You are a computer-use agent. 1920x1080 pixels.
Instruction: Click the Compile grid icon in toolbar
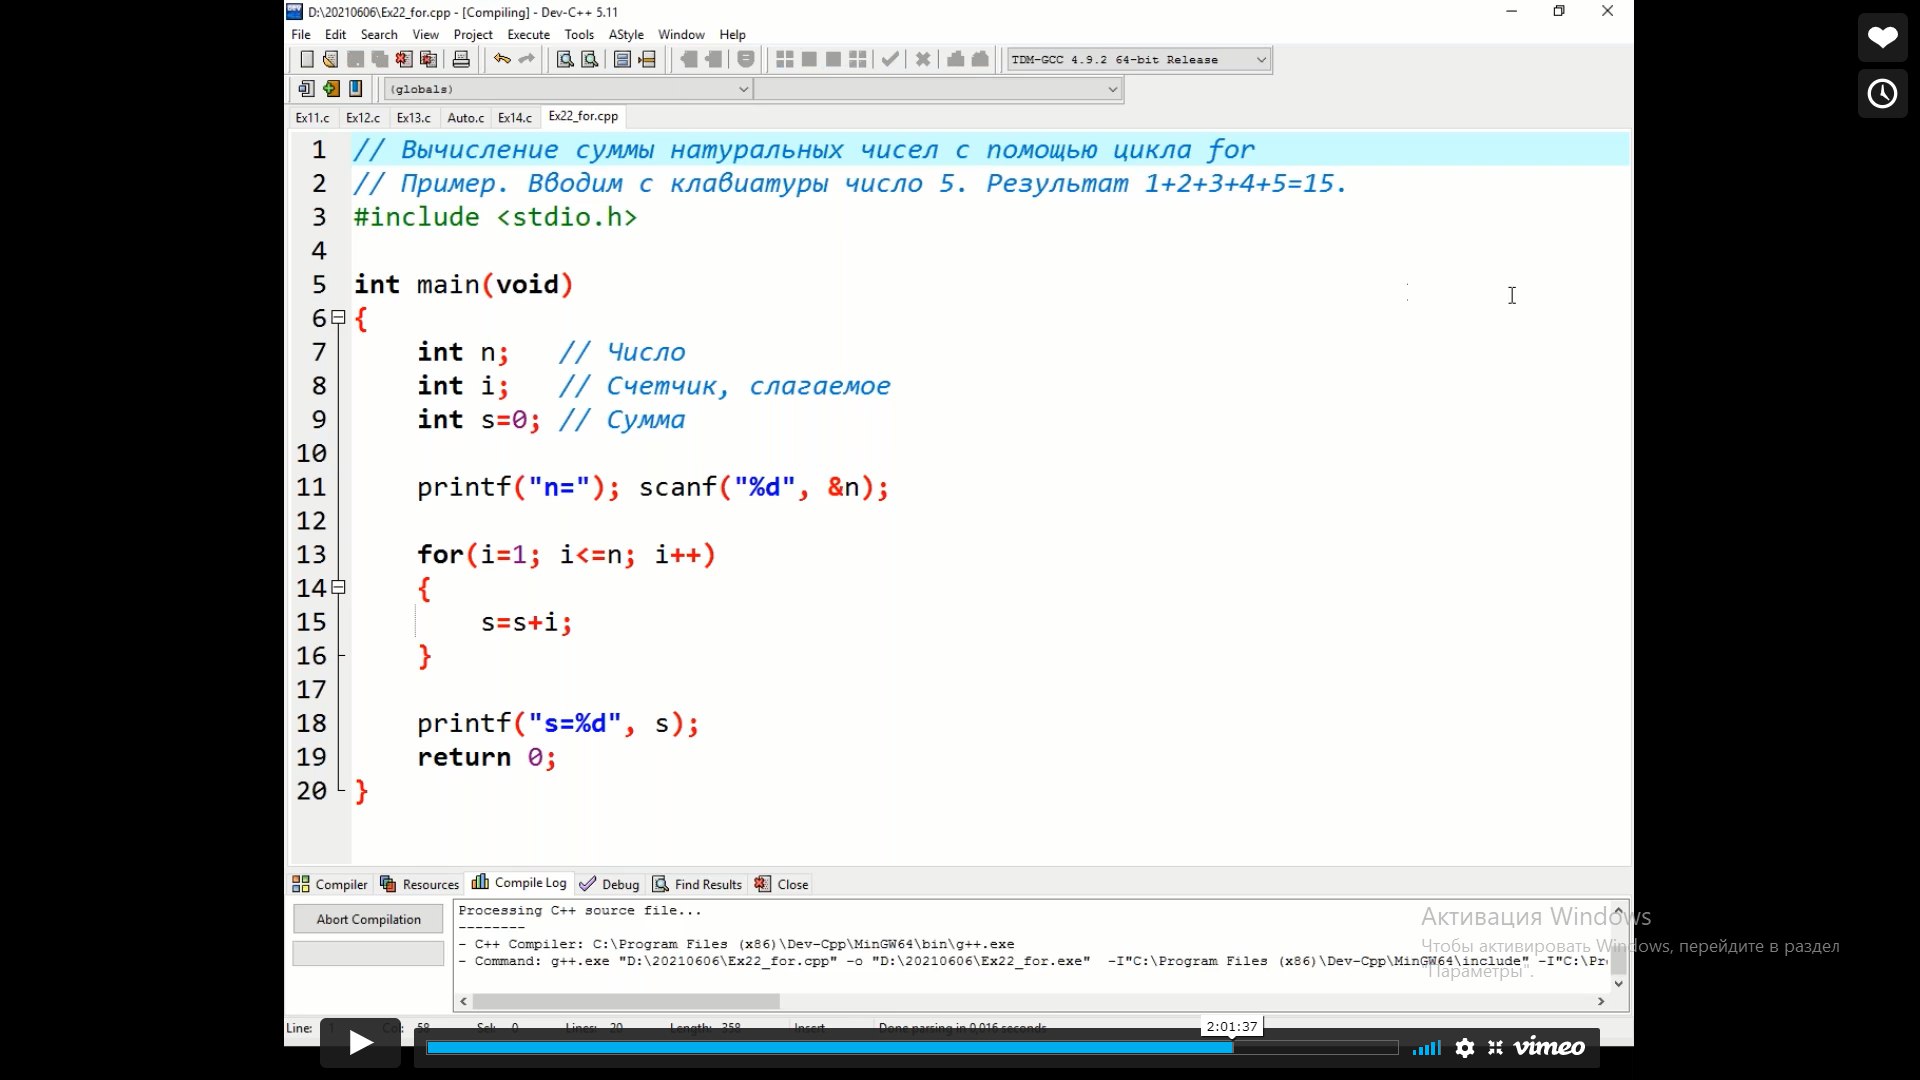click(785, 60)
